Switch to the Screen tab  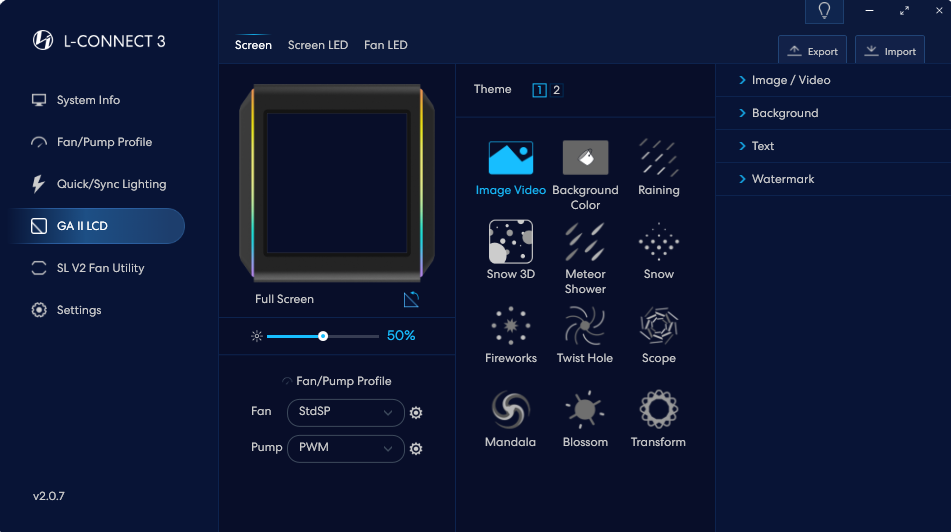click(253, 45)
